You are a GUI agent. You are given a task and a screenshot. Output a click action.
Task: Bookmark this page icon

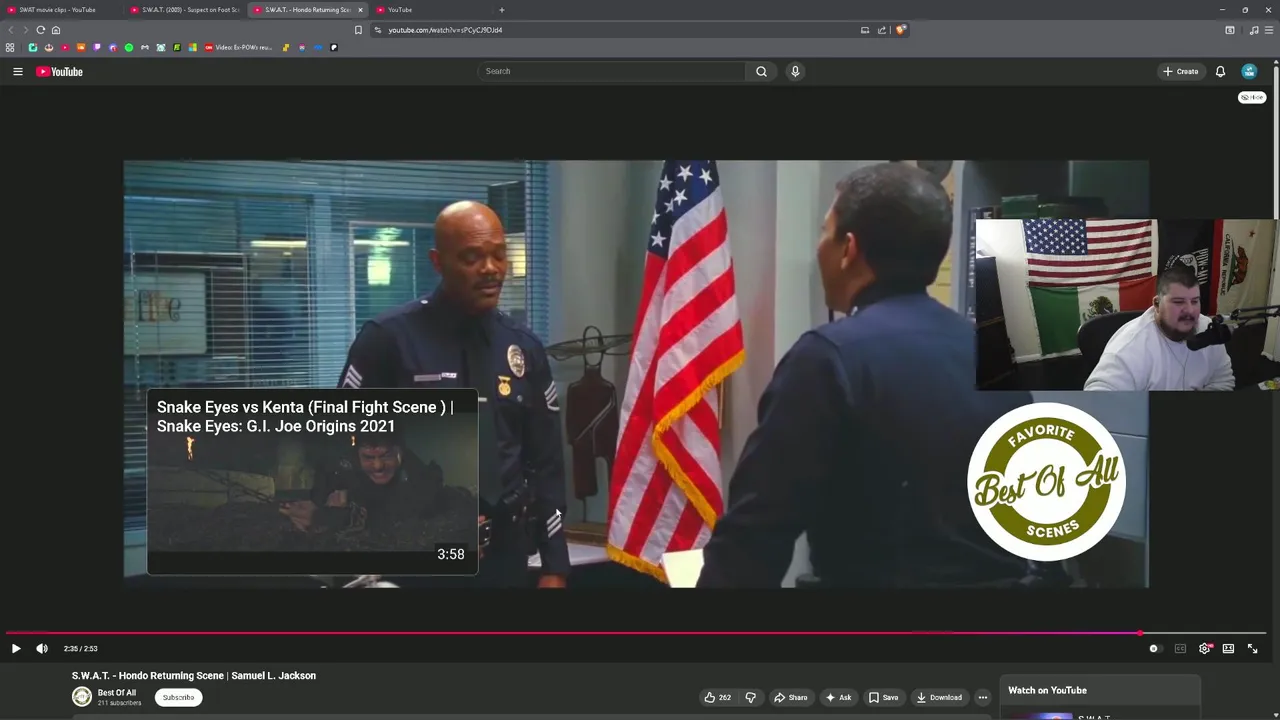click(x=358, y=30)
